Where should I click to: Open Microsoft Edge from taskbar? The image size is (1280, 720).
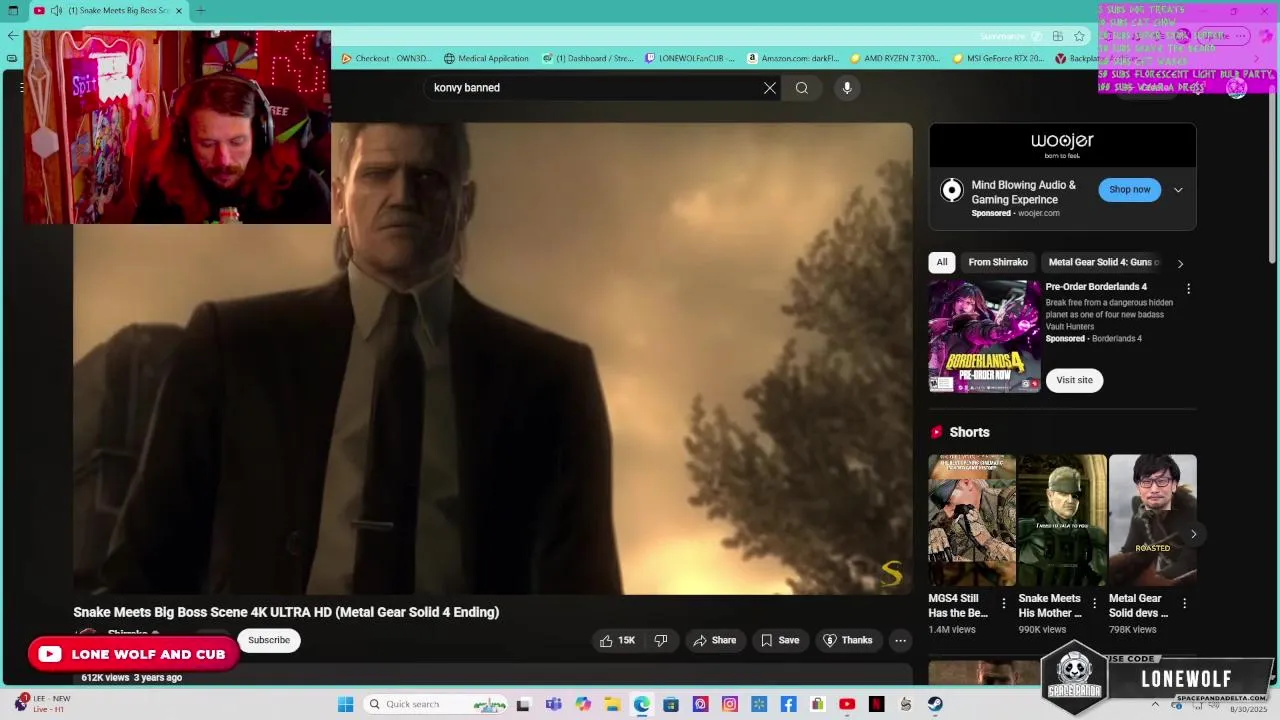pyautogui.click(x=641, y=704)
